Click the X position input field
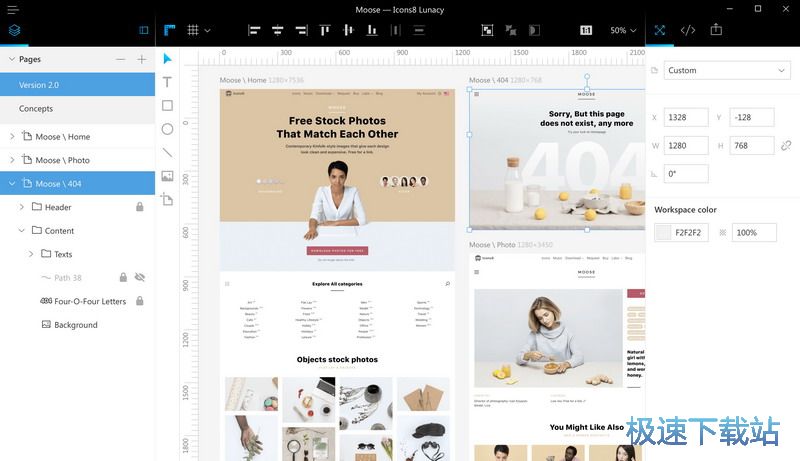800x461 pixels. pos(686,118)
